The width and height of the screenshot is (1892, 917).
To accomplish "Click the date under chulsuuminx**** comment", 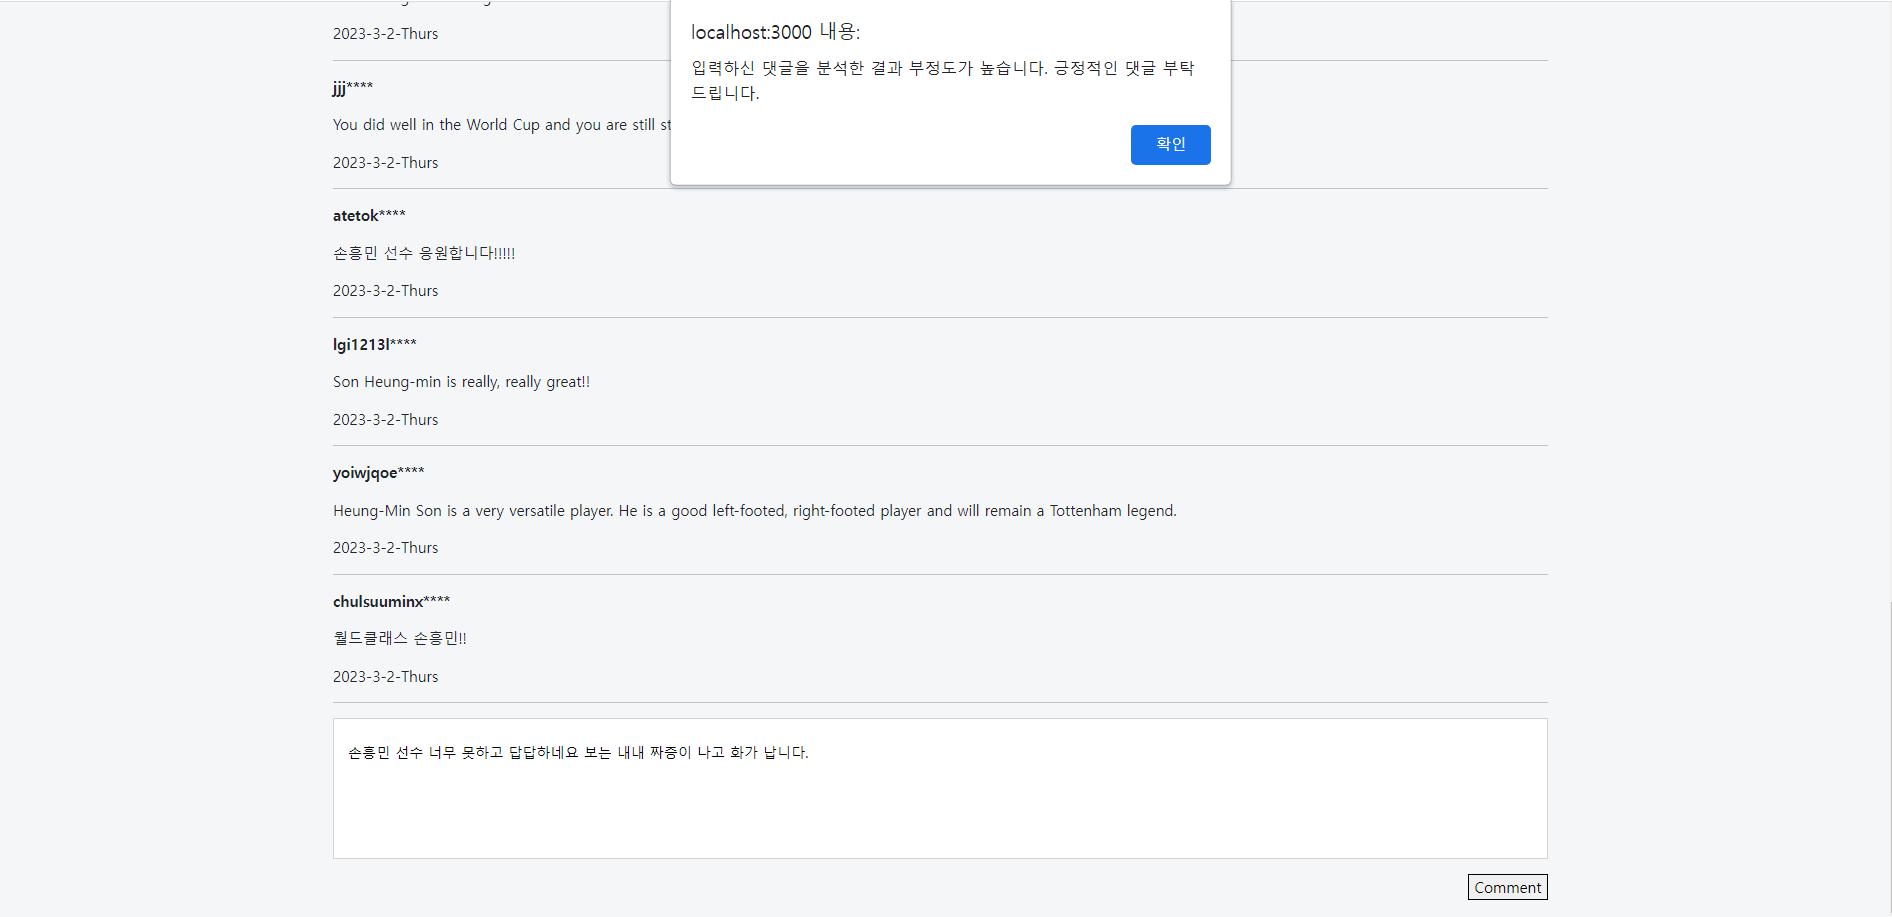I will 386,677.
